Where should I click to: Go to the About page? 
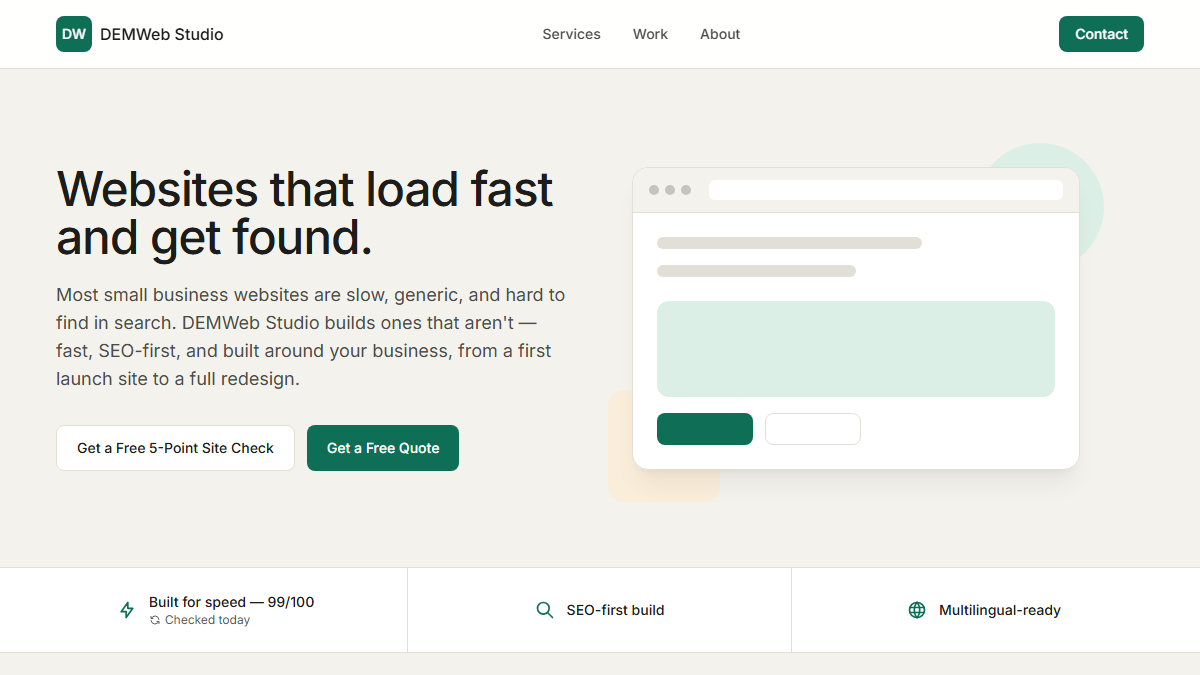point(720,34)
